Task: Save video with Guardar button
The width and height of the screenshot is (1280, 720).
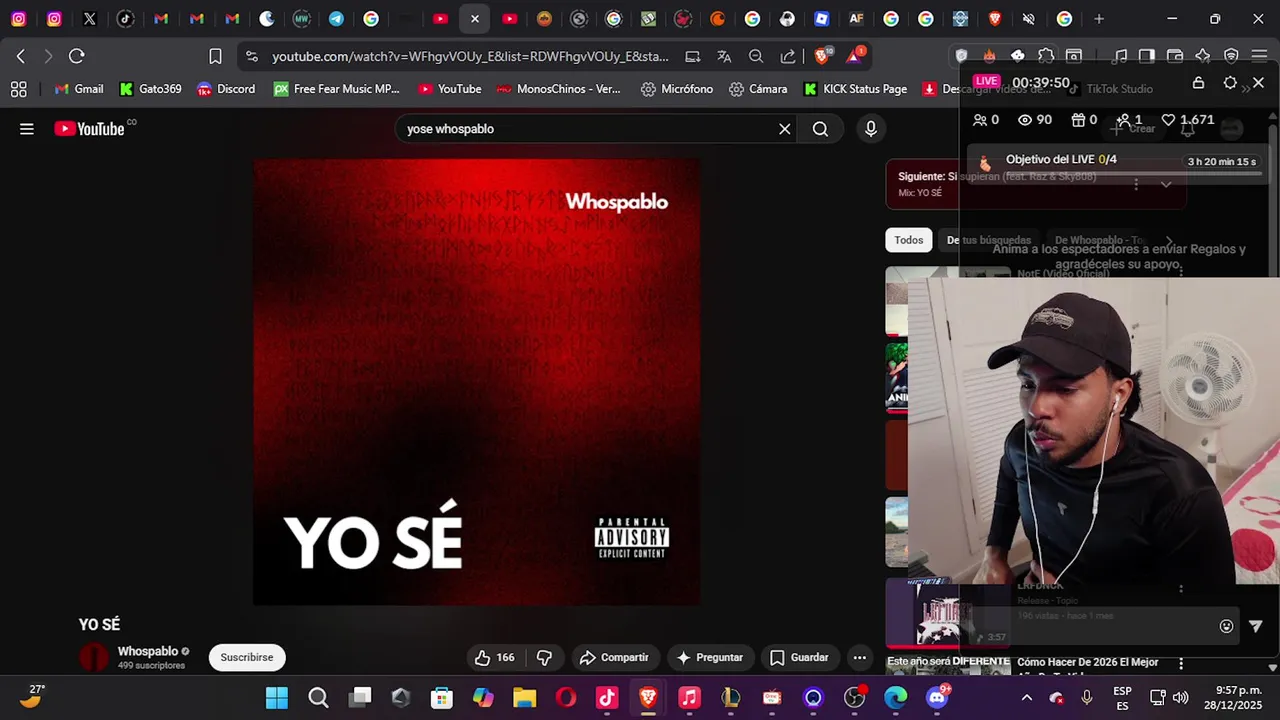Action: (x=799, y=657)
